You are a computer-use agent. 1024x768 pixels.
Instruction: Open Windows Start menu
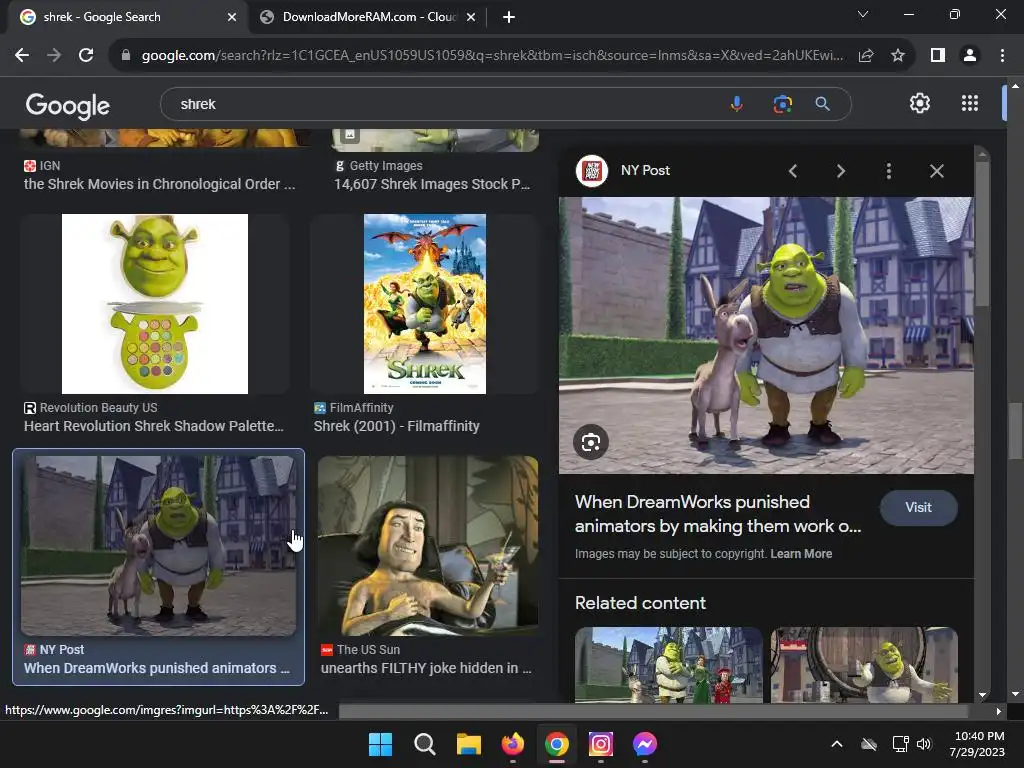[x=380, y=744]
